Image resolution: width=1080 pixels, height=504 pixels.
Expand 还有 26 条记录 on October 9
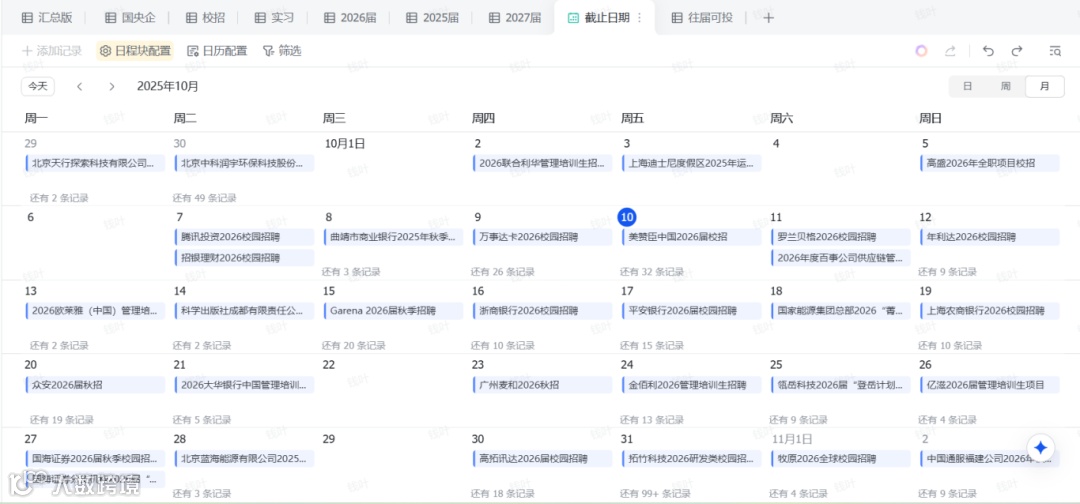[503, 271]
